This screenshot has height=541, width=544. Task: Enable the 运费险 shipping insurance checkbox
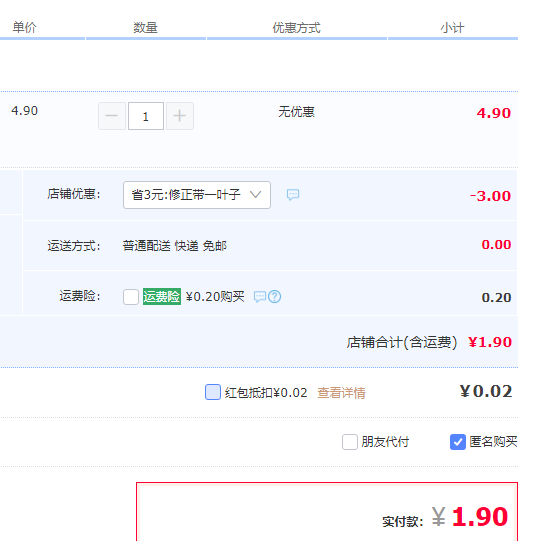(x=131, y=297)
